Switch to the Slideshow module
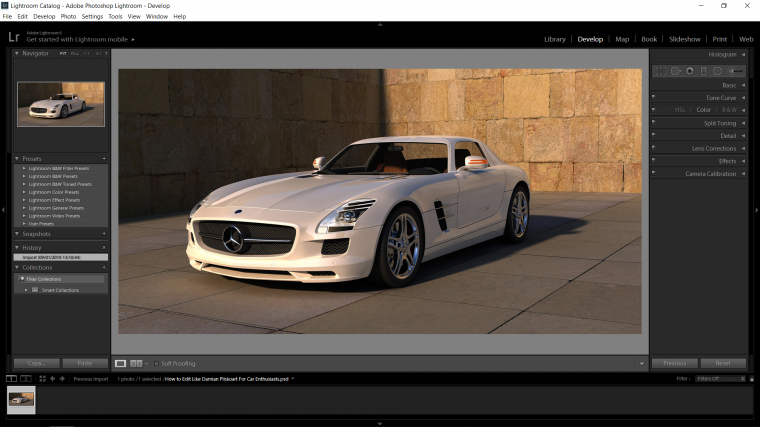 tap(684, 39)
